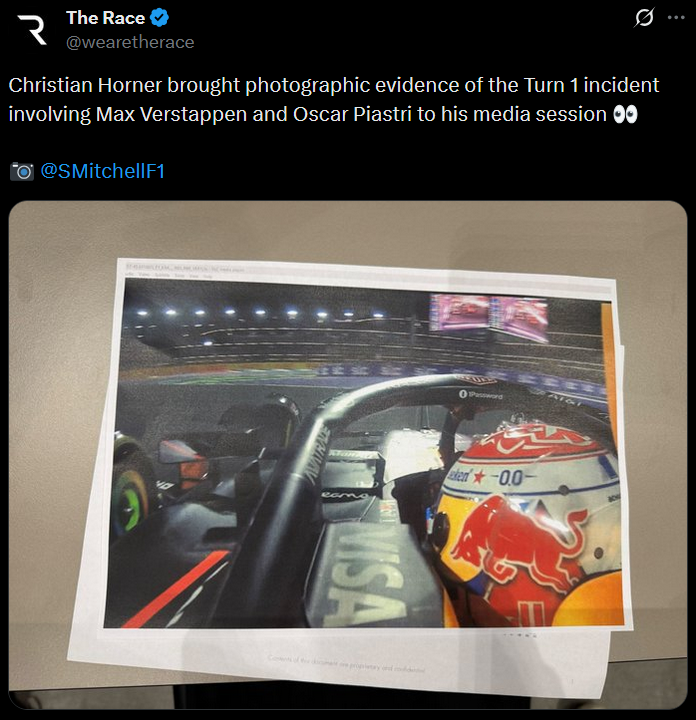Open the three-dot more options menu

676,18
